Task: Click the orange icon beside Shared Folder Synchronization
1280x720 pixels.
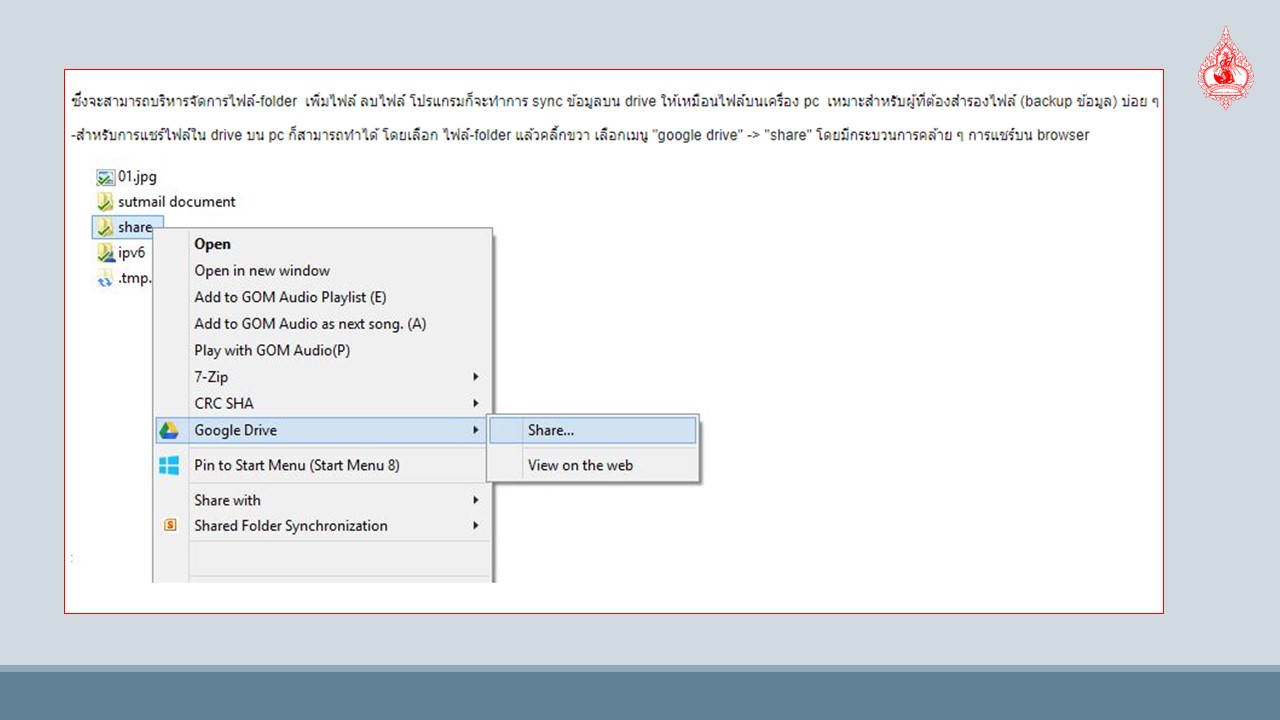Action: point(170,525)
